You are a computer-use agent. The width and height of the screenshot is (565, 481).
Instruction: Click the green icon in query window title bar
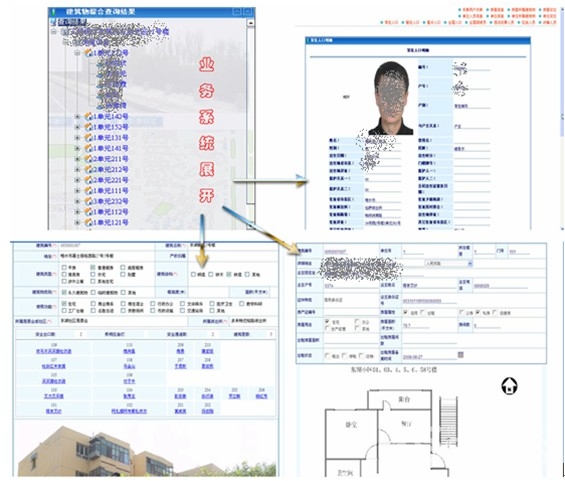[54, 12]
